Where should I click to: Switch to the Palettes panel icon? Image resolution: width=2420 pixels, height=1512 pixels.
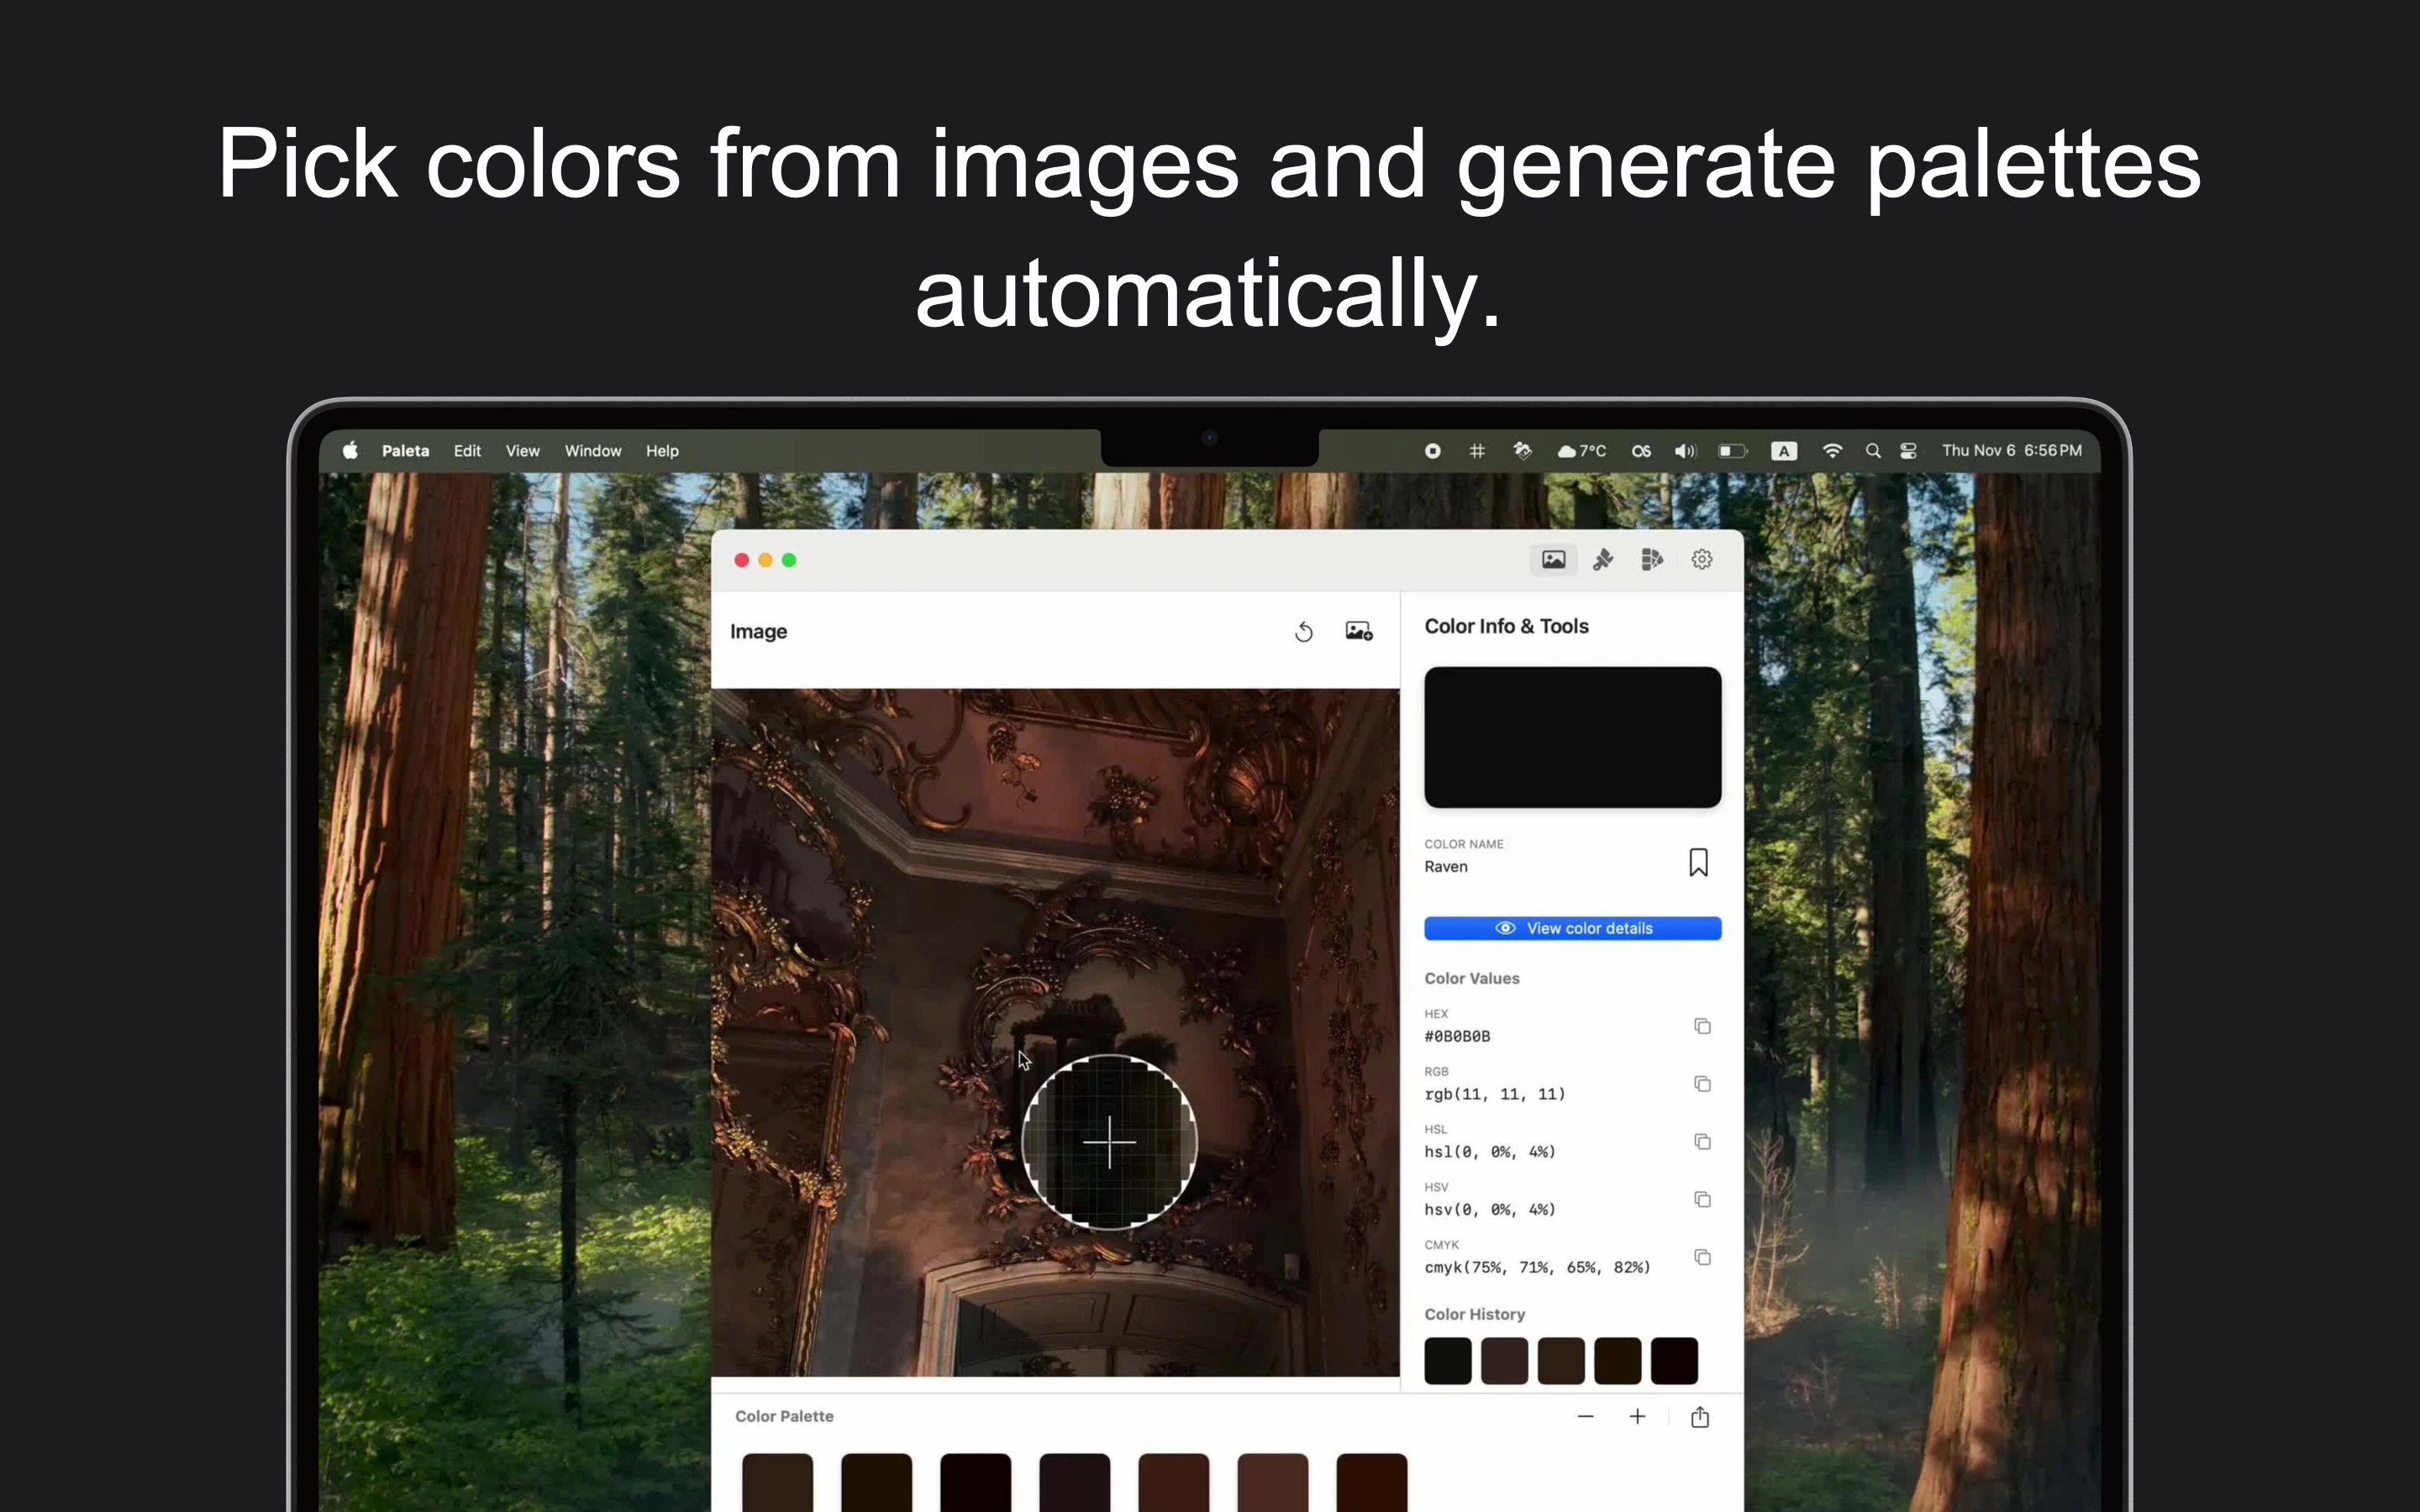click(1651, 559)
